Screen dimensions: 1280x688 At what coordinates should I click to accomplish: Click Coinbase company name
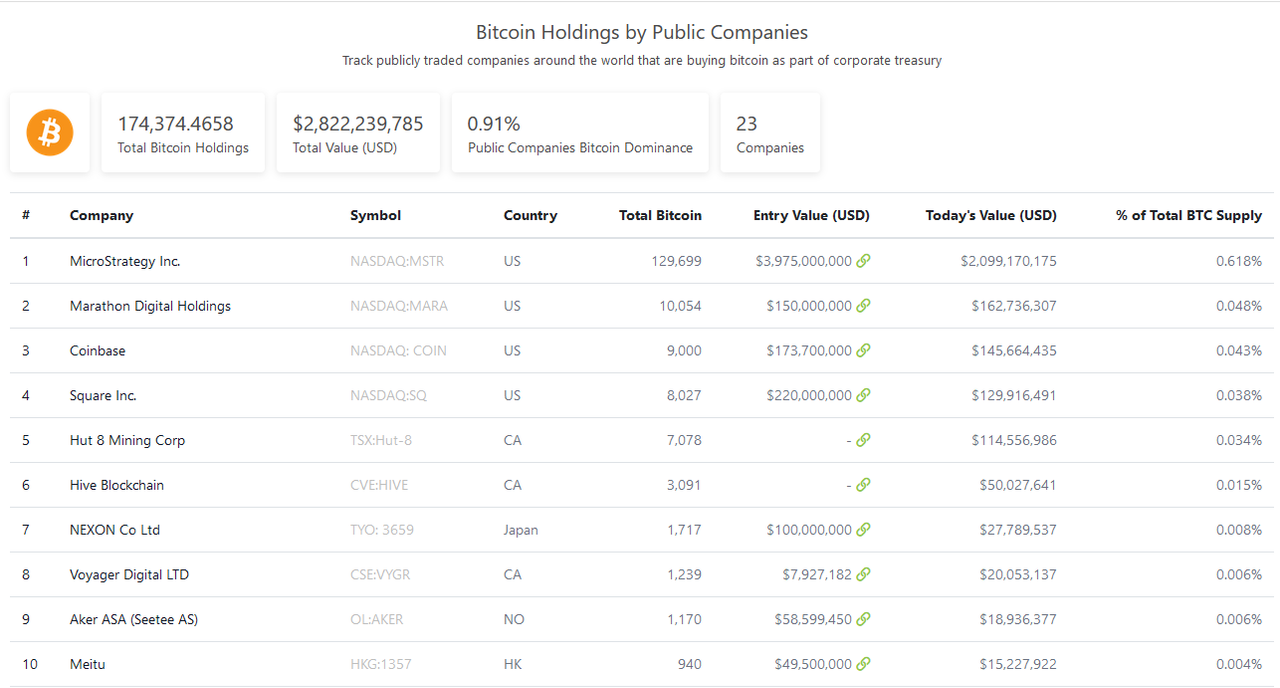tap(98, 350)
